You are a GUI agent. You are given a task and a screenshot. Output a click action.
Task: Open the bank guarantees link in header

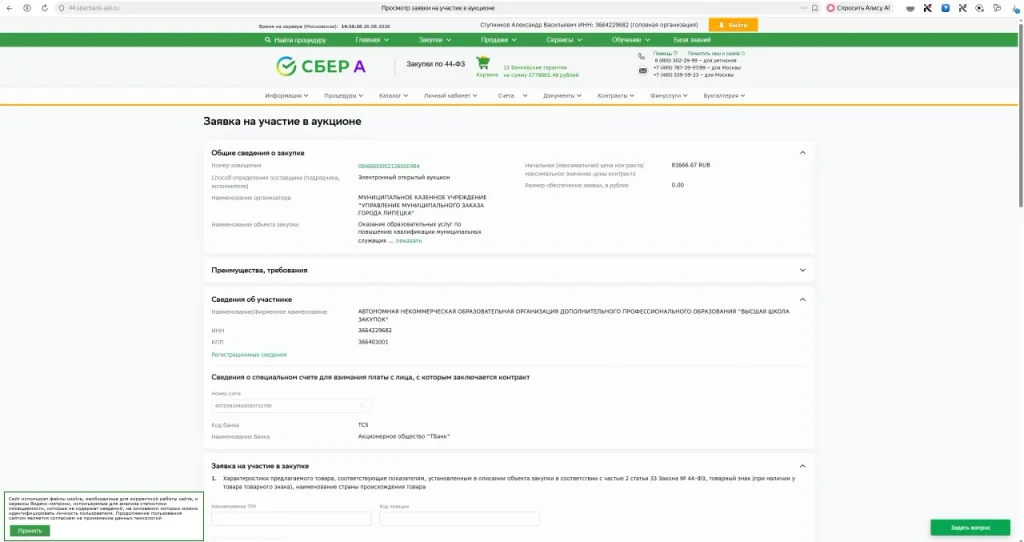point(541,71)
